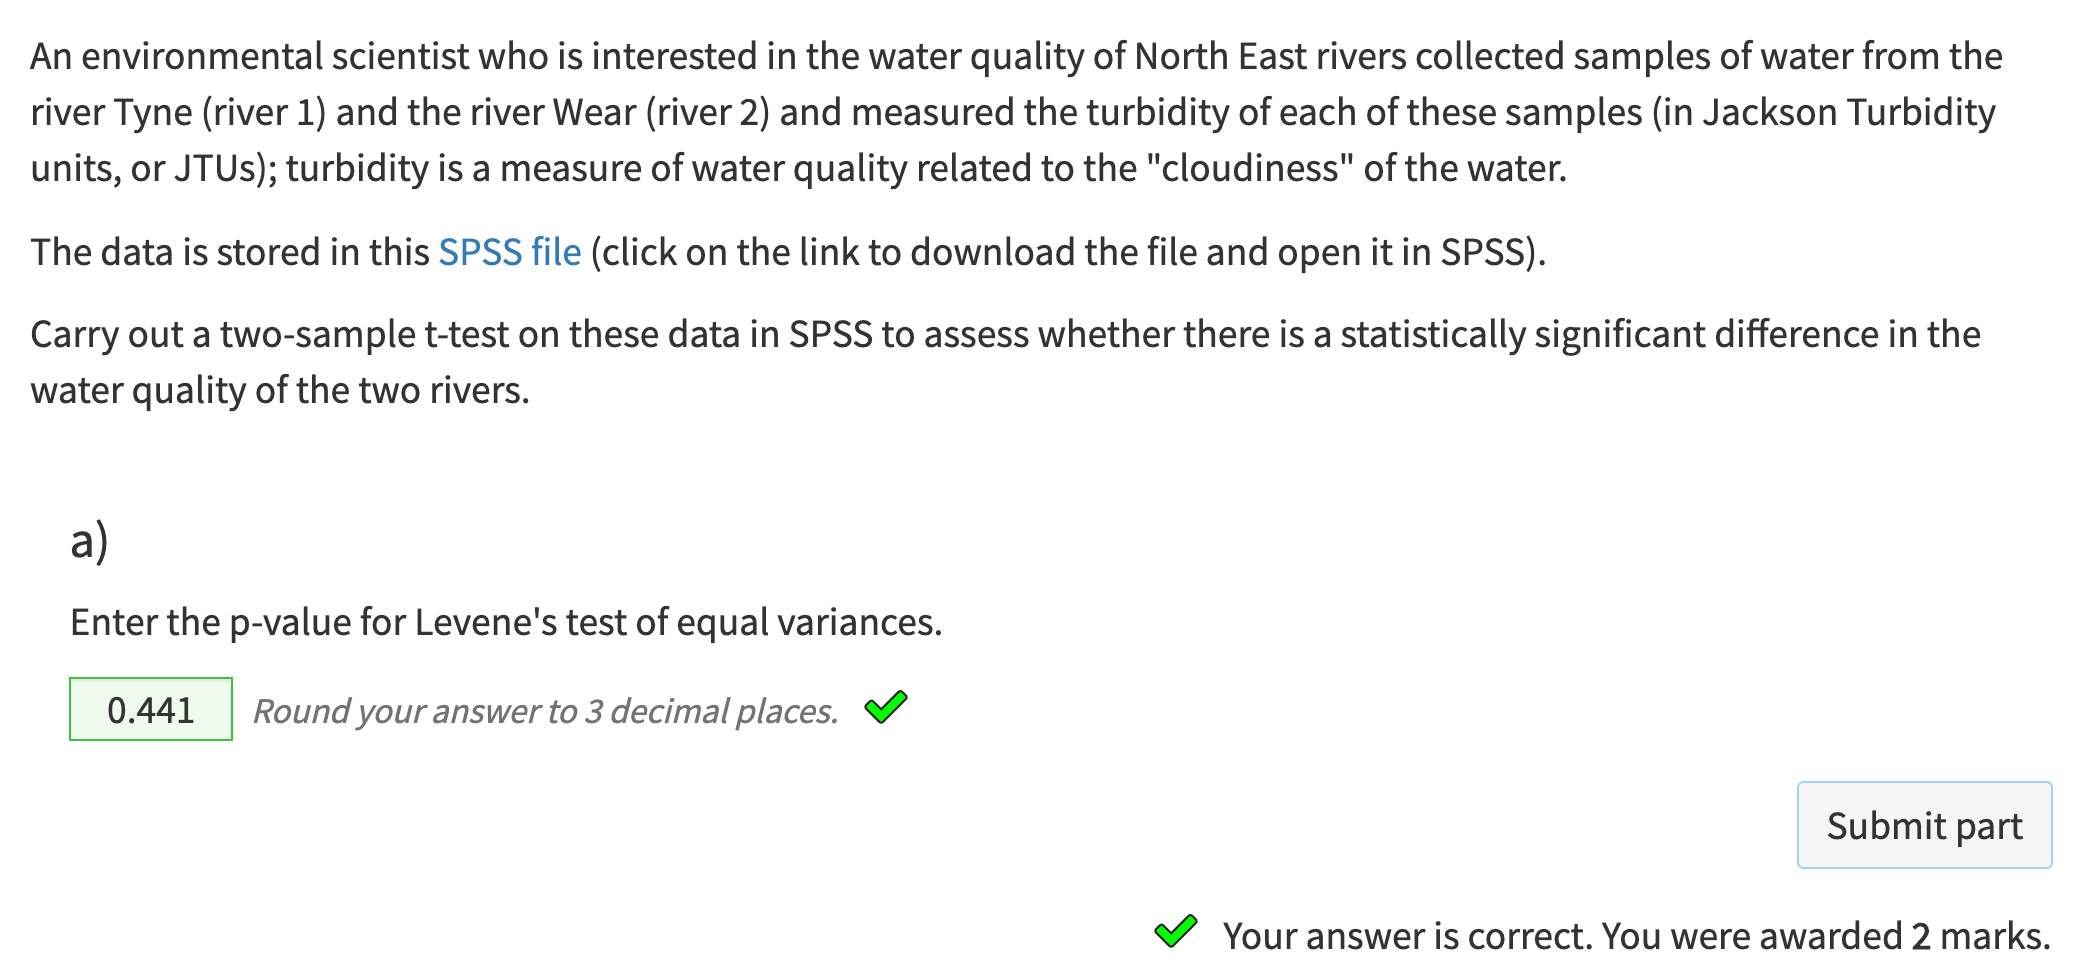Click the quoted word "cloudiness"
Viewport: 2080px width, 979px height.
(1250, 168)
